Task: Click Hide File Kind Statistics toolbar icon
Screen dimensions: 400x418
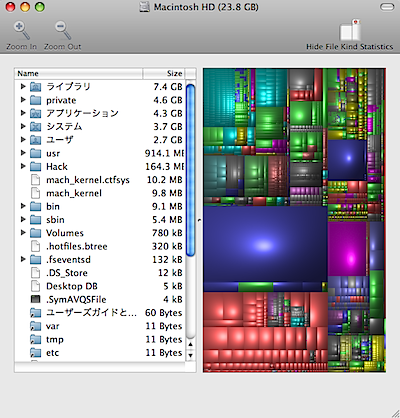Action: point(350,30)
